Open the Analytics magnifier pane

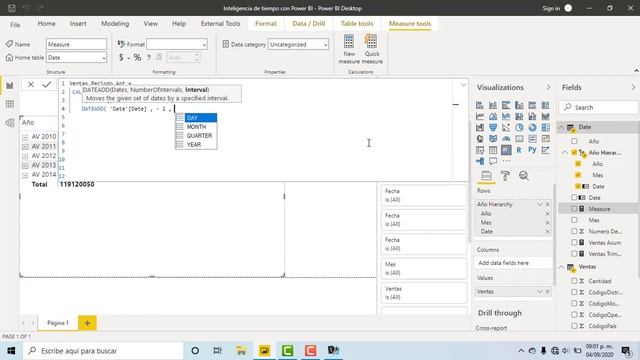point(524,176)
